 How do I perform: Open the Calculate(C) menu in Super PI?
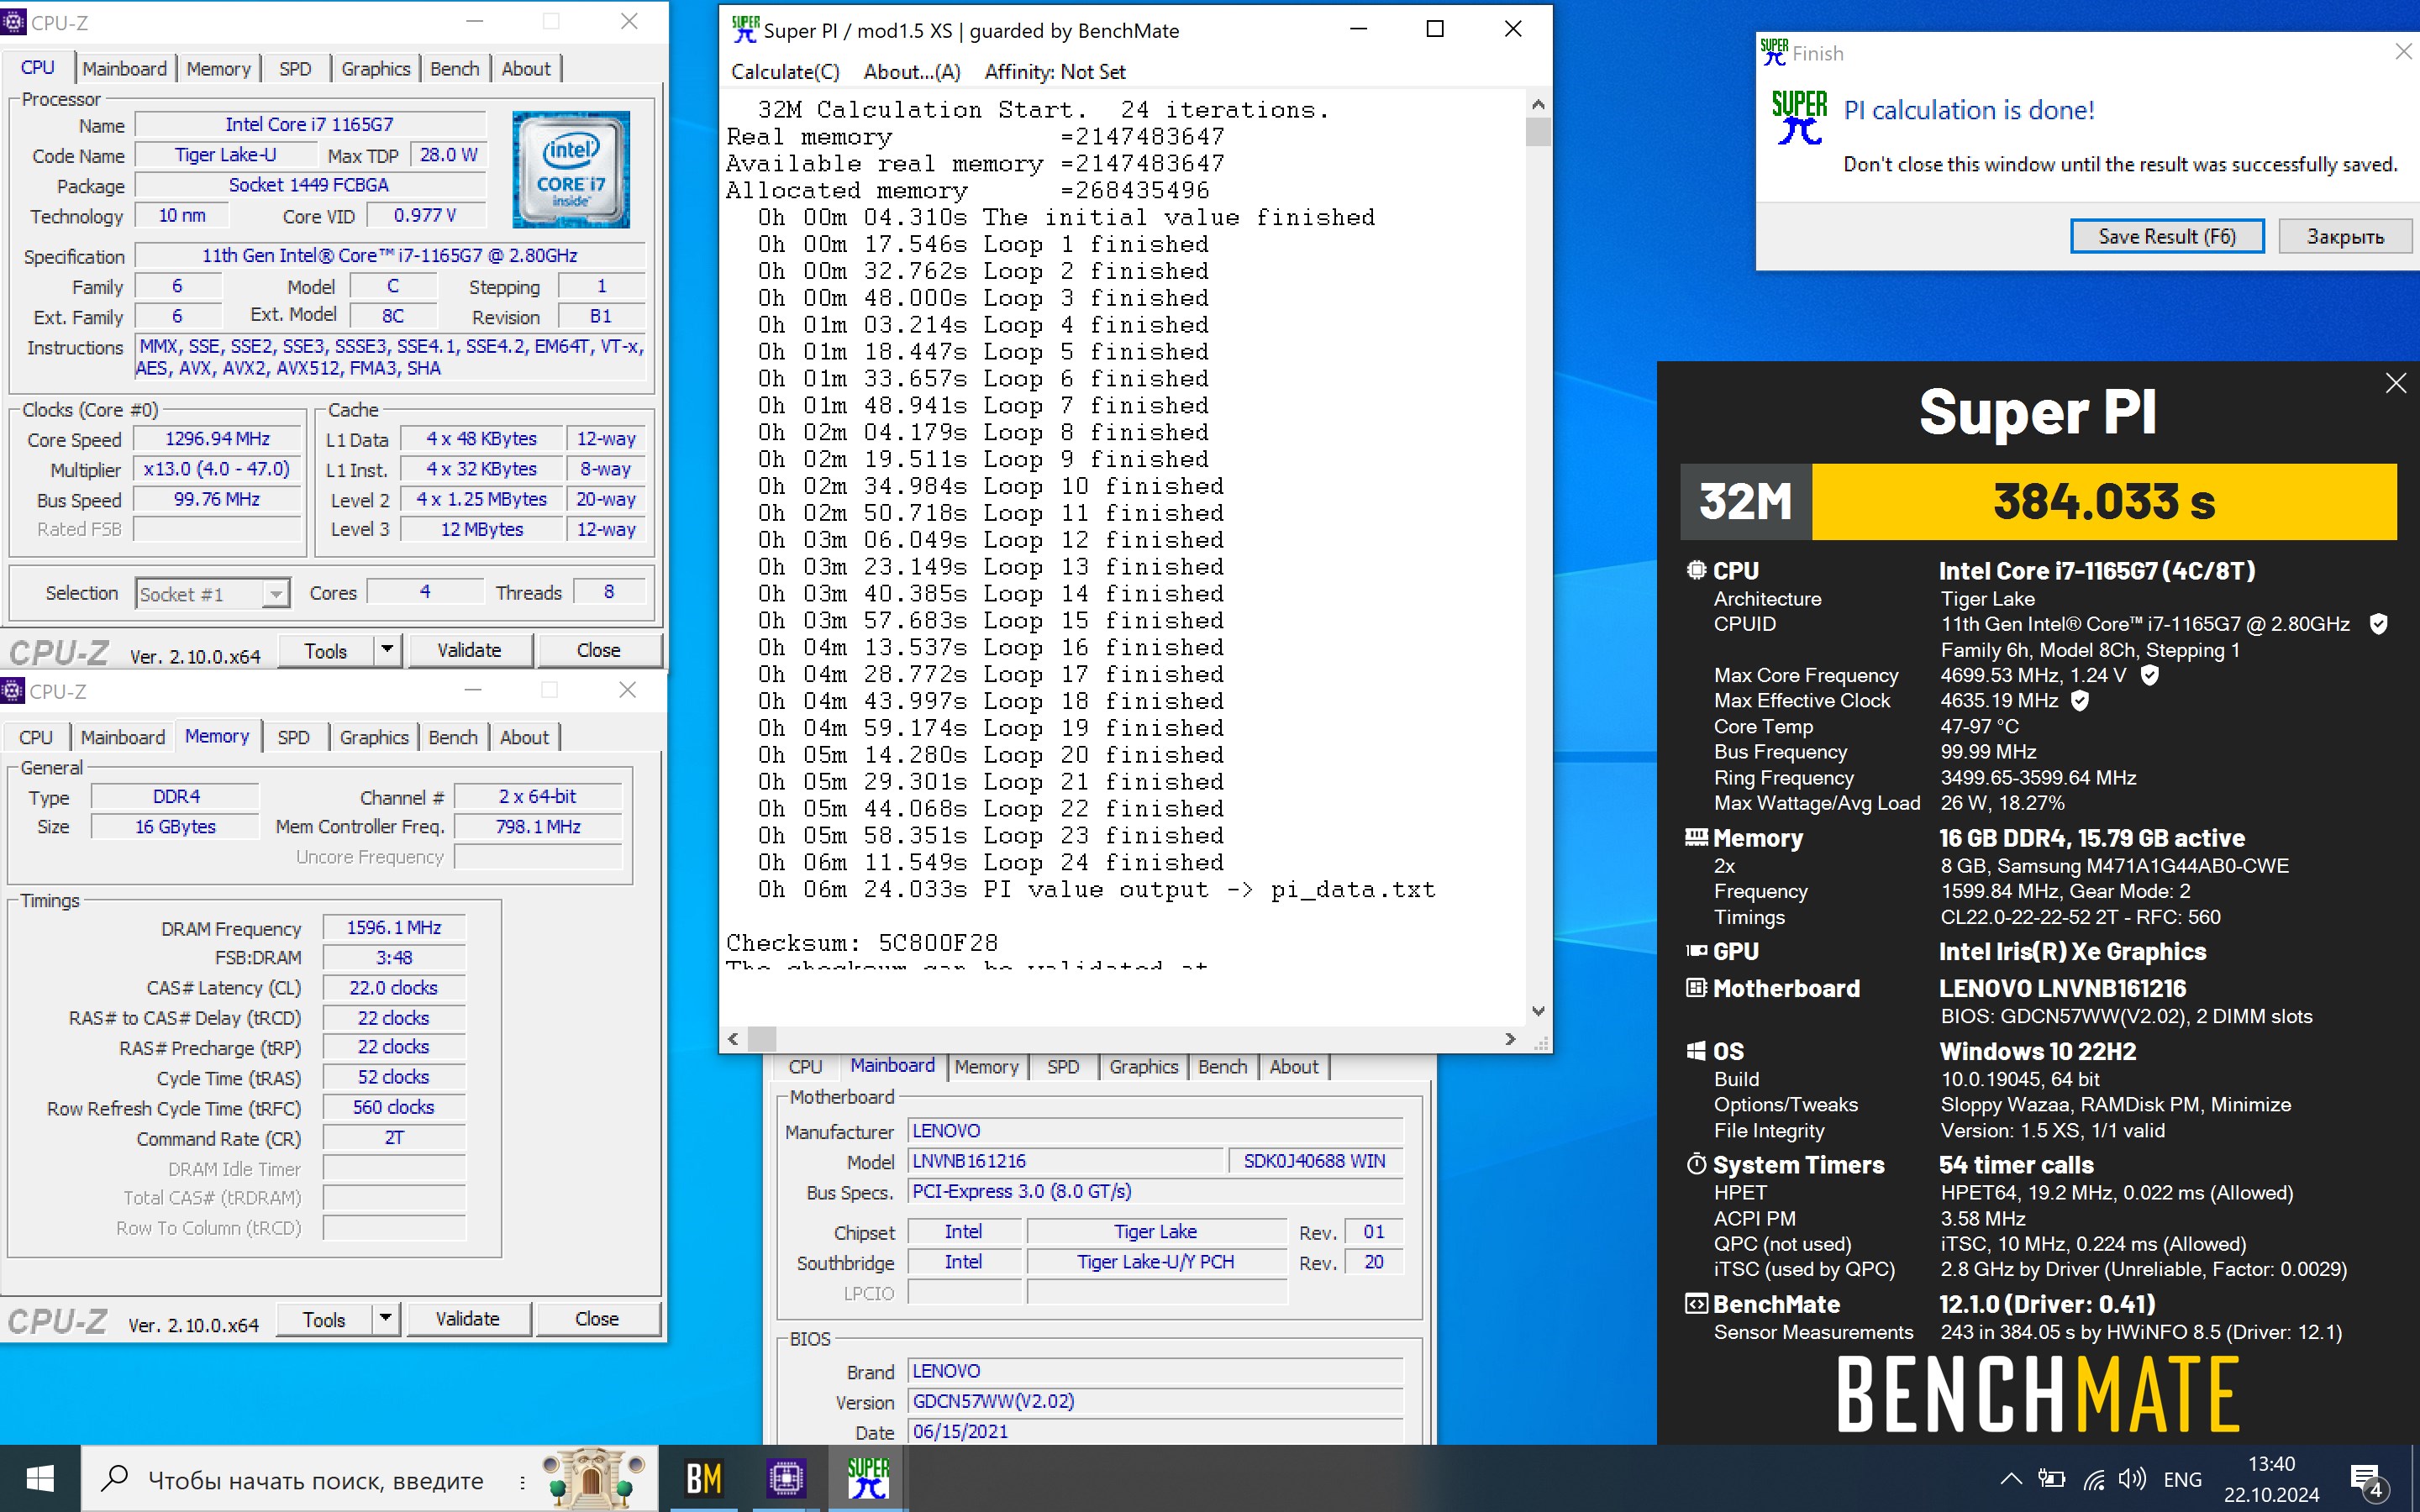(785, 72)
